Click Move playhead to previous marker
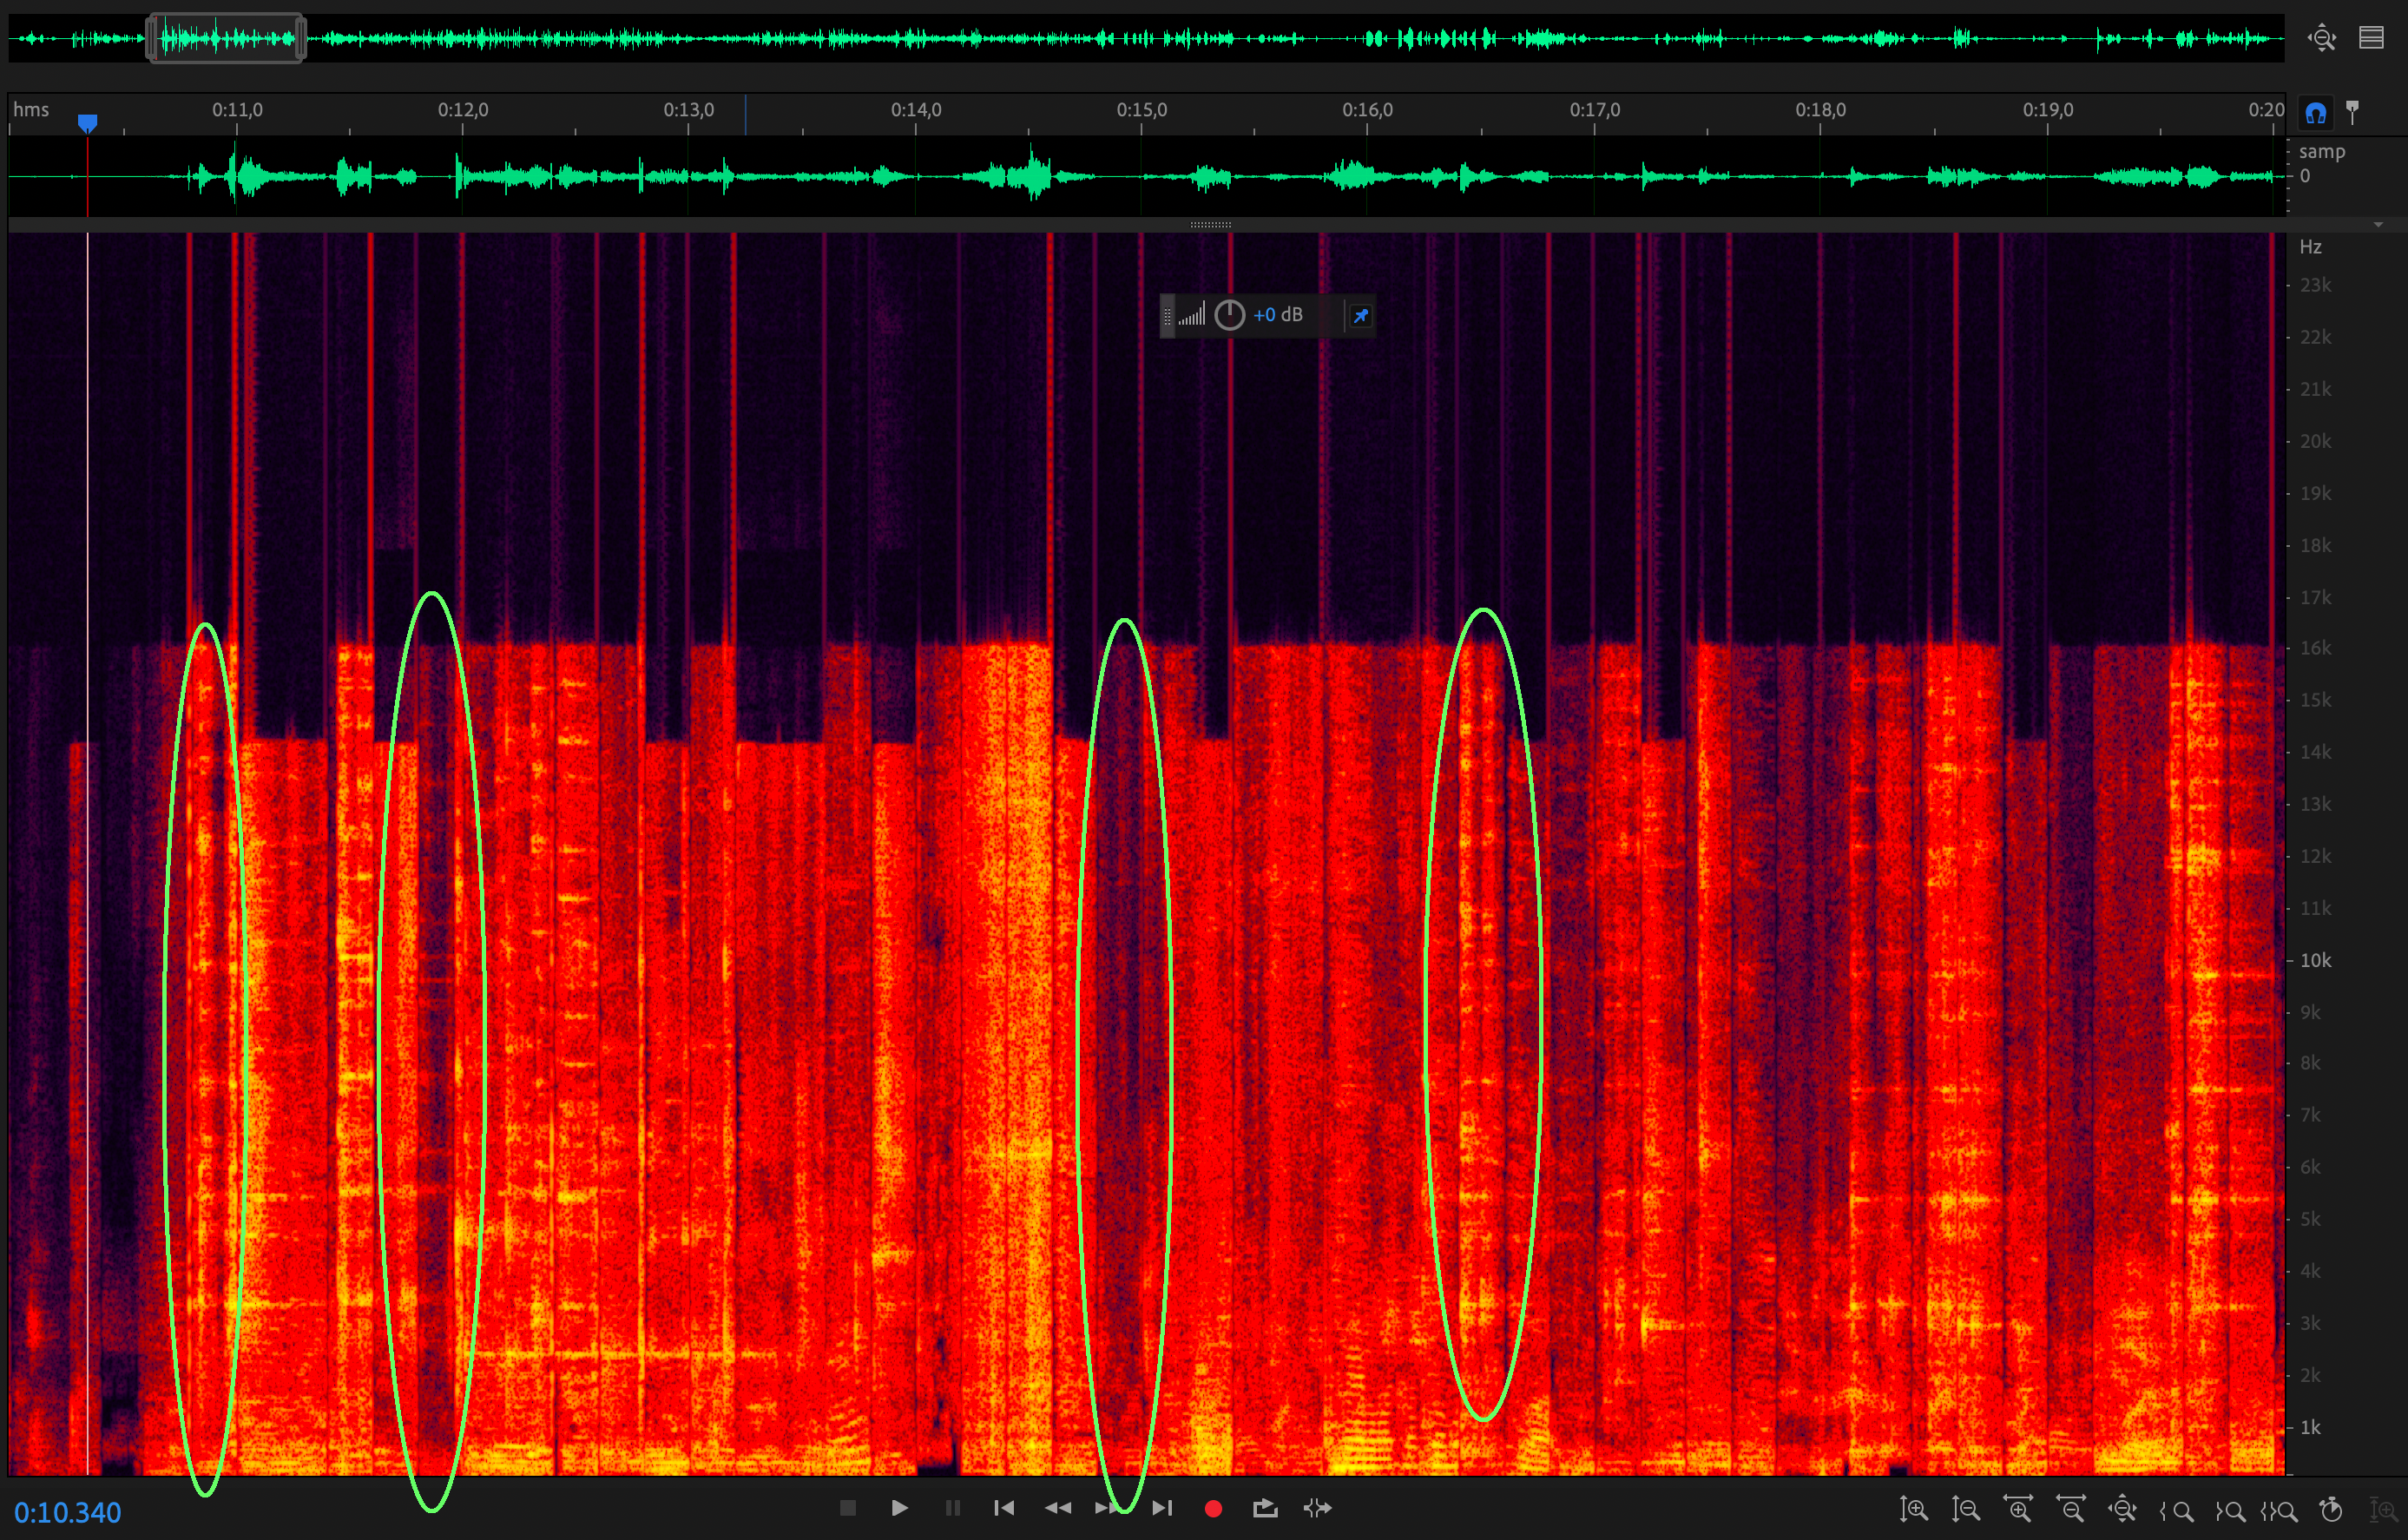Viewport: 2408px width, 1540px height. 1004,1508
